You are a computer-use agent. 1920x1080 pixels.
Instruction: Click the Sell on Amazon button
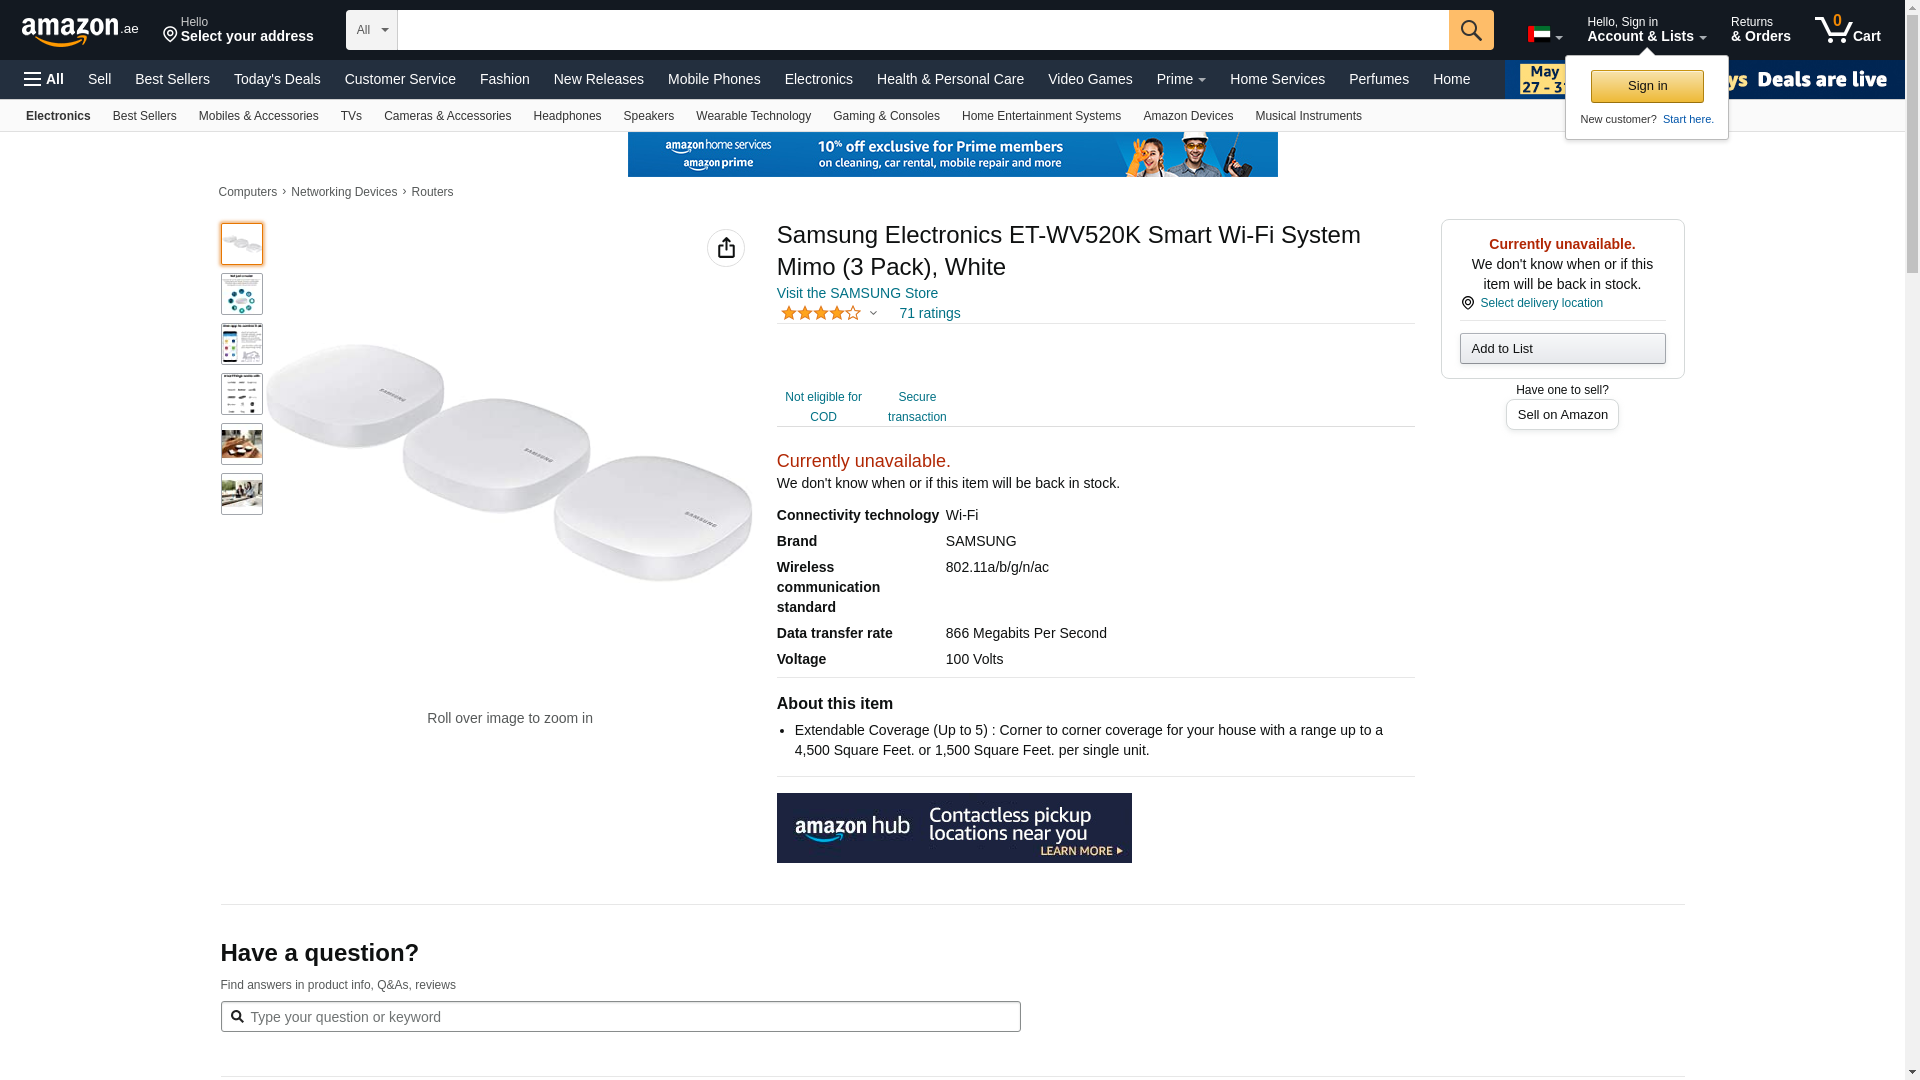click(1561, 414)
